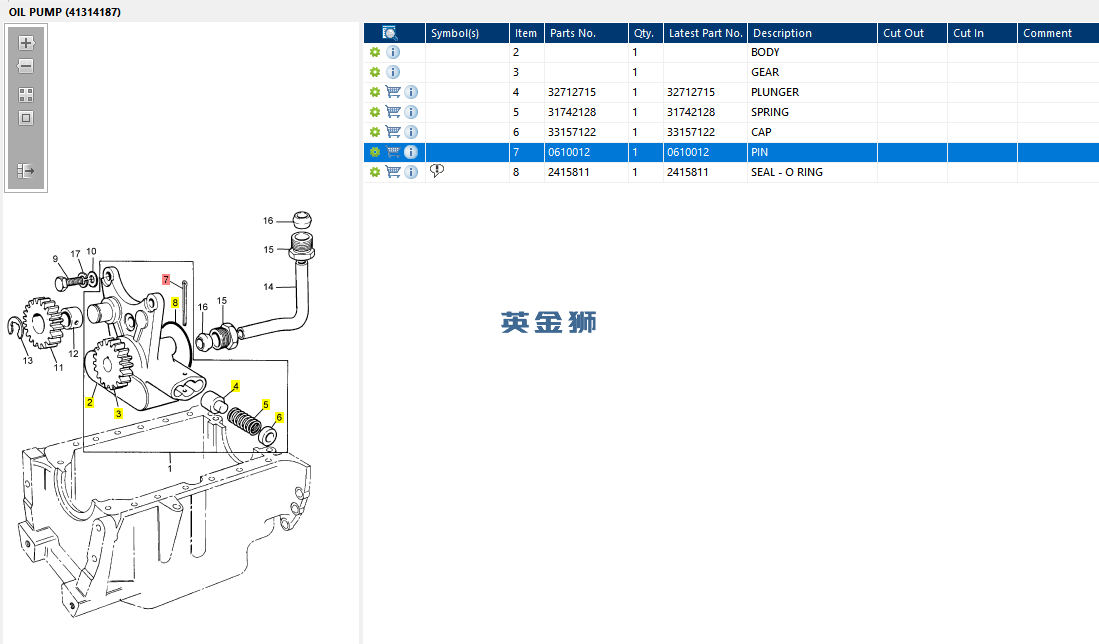Add PIN 0610012 to cart

click(393, 152)
